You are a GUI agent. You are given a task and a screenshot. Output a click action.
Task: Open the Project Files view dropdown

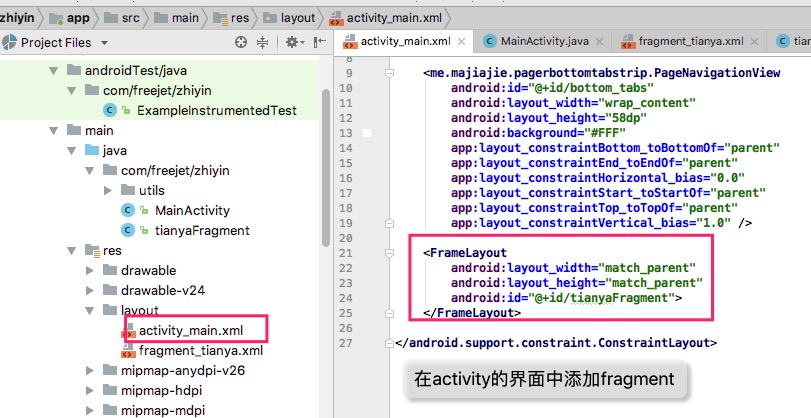click(x=104, y=43)
